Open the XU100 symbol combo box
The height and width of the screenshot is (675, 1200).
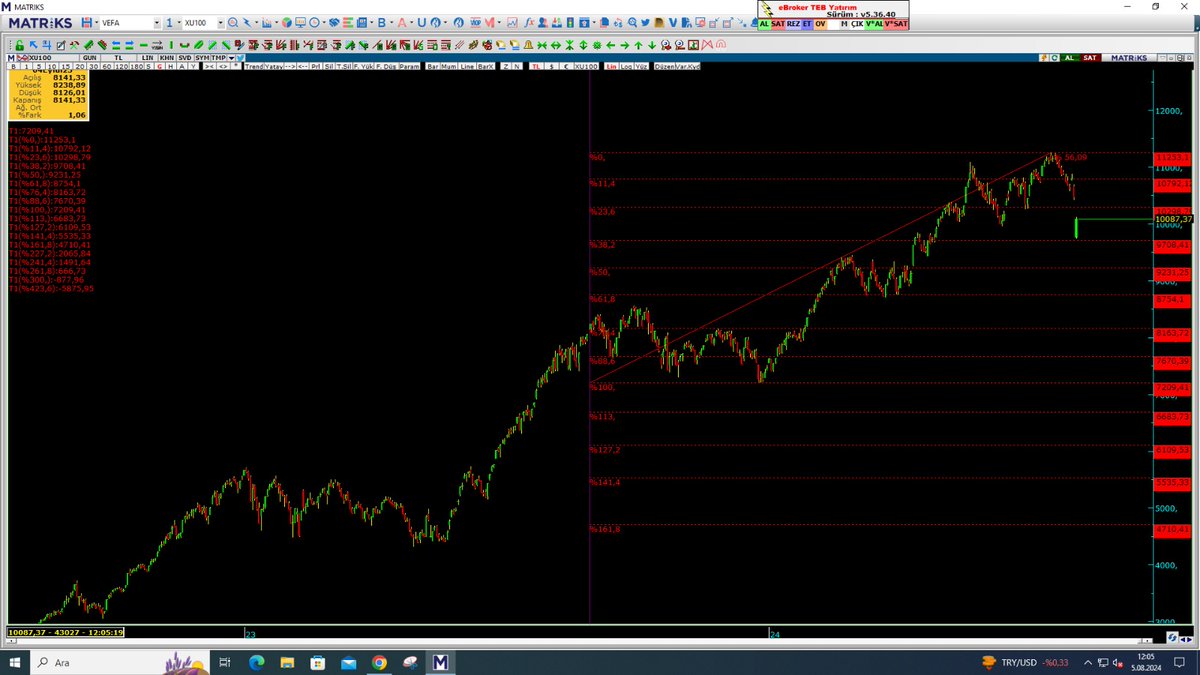204,22
